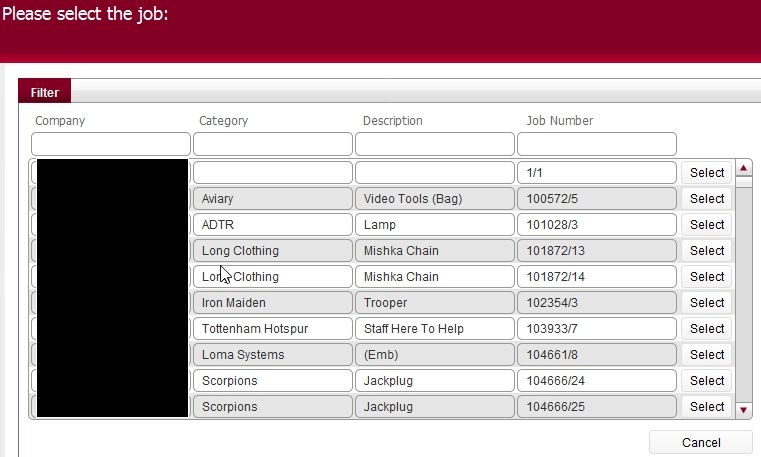Image resolution: width=761 pixels, height=457 pixels.
Task: Select Long Clothing job 101872/13
Action: [x=706, y=251]
